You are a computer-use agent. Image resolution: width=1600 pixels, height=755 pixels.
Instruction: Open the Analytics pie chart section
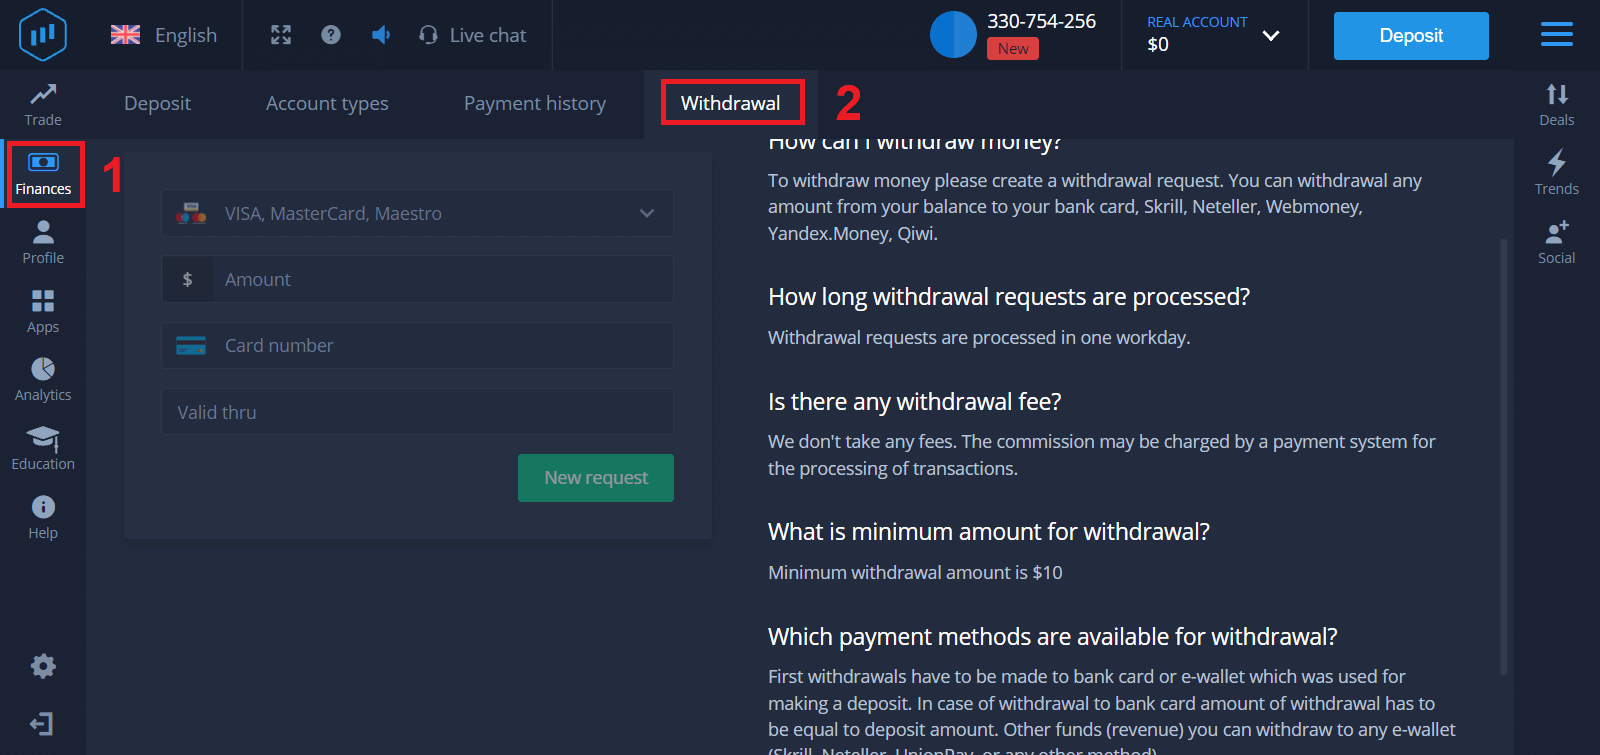point(43,380)
